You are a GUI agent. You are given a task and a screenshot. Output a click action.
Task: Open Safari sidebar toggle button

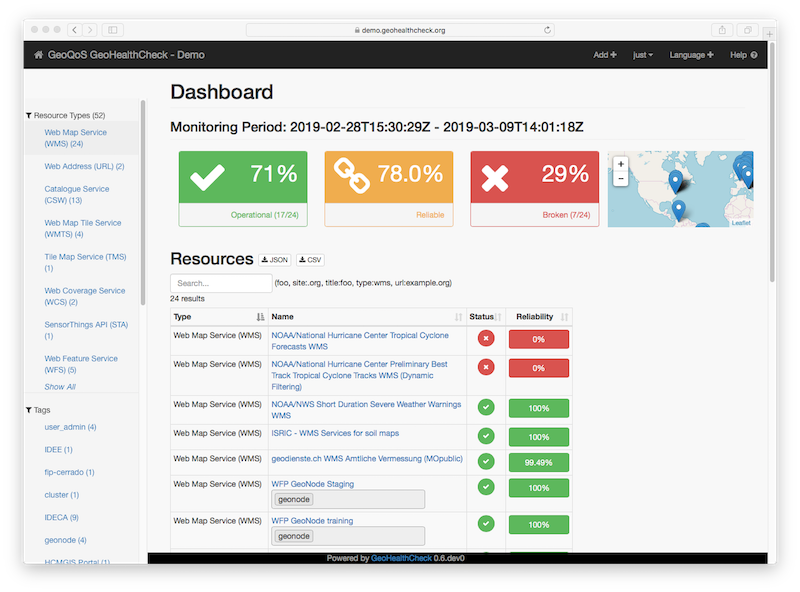point(112,30)
